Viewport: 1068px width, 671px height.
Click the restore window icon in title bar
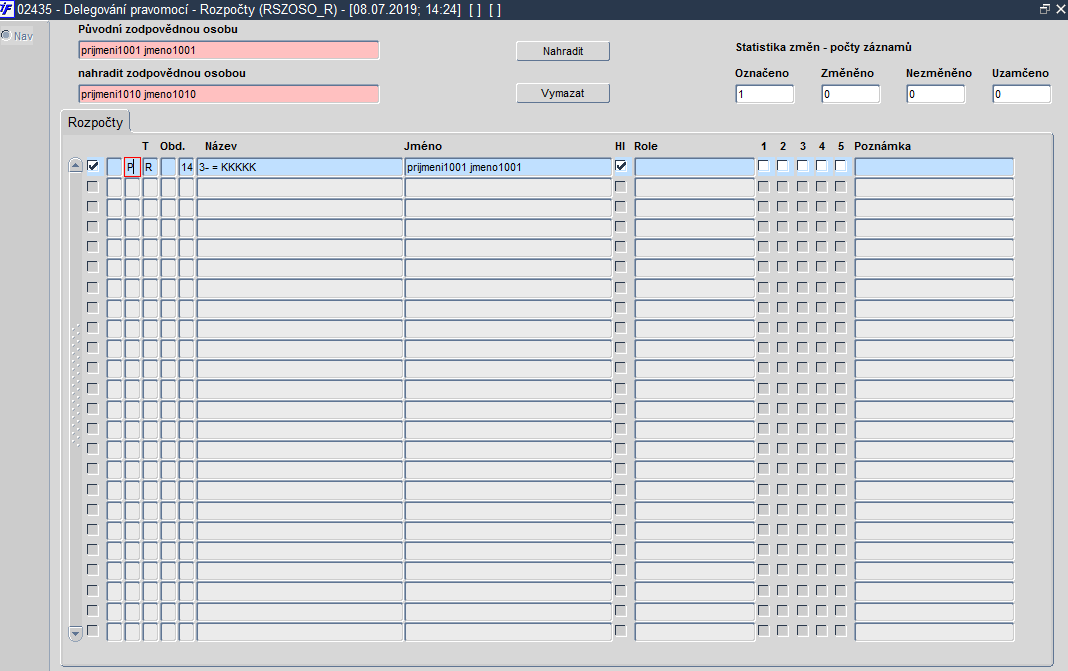pyautogui.click(x=1044, y=9)
